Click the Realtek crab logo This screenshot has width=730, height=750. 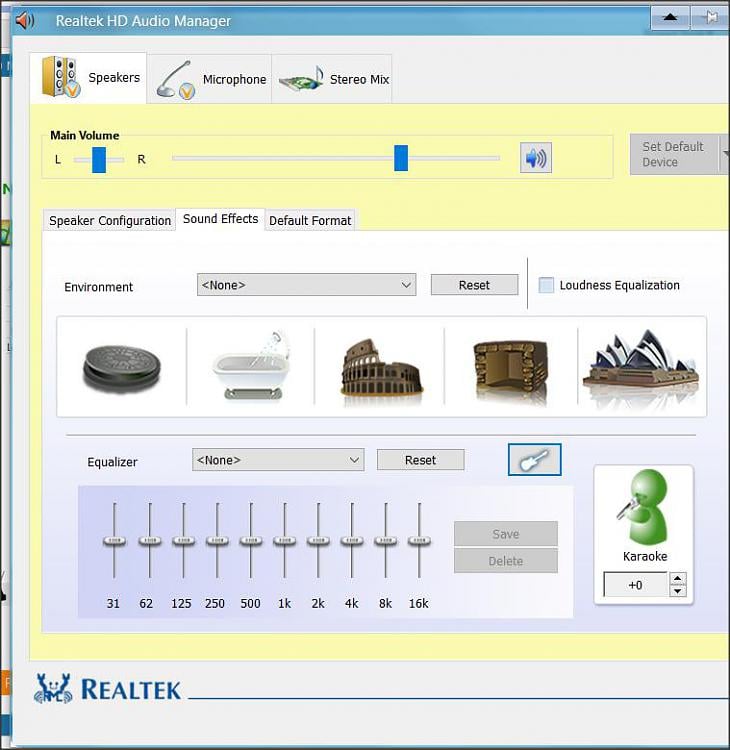tap(53, 688)
